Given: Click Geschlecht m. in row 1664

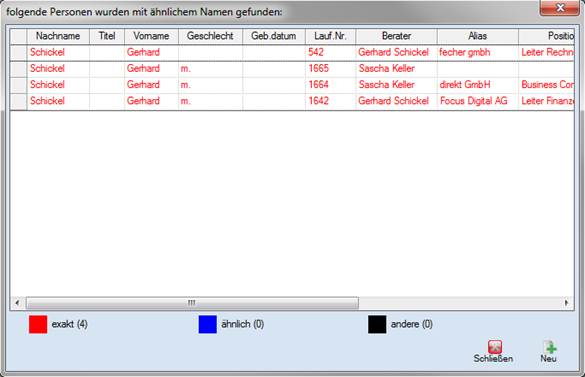Looking at the screenshot, I should click(x=210, y=85).
